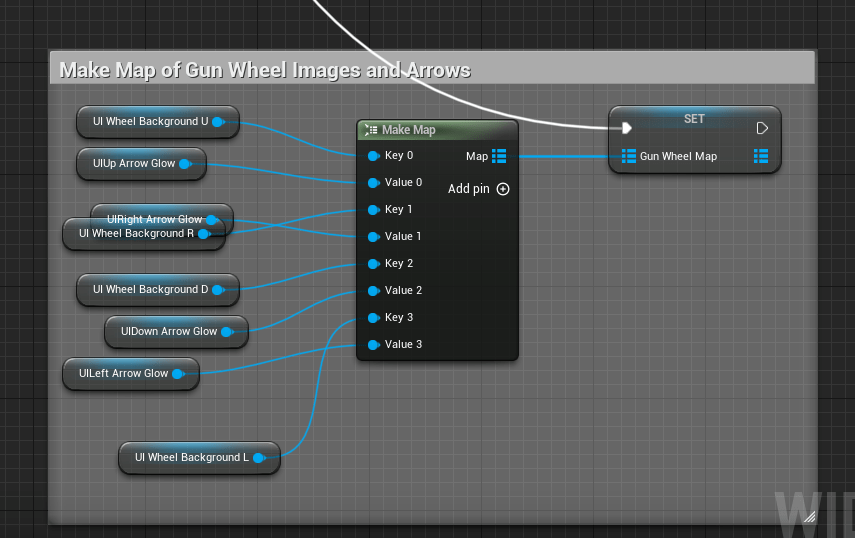Click the Make Map output Map pin
The width and height of the screenshot is (855, 538).
tap(499, 156)
